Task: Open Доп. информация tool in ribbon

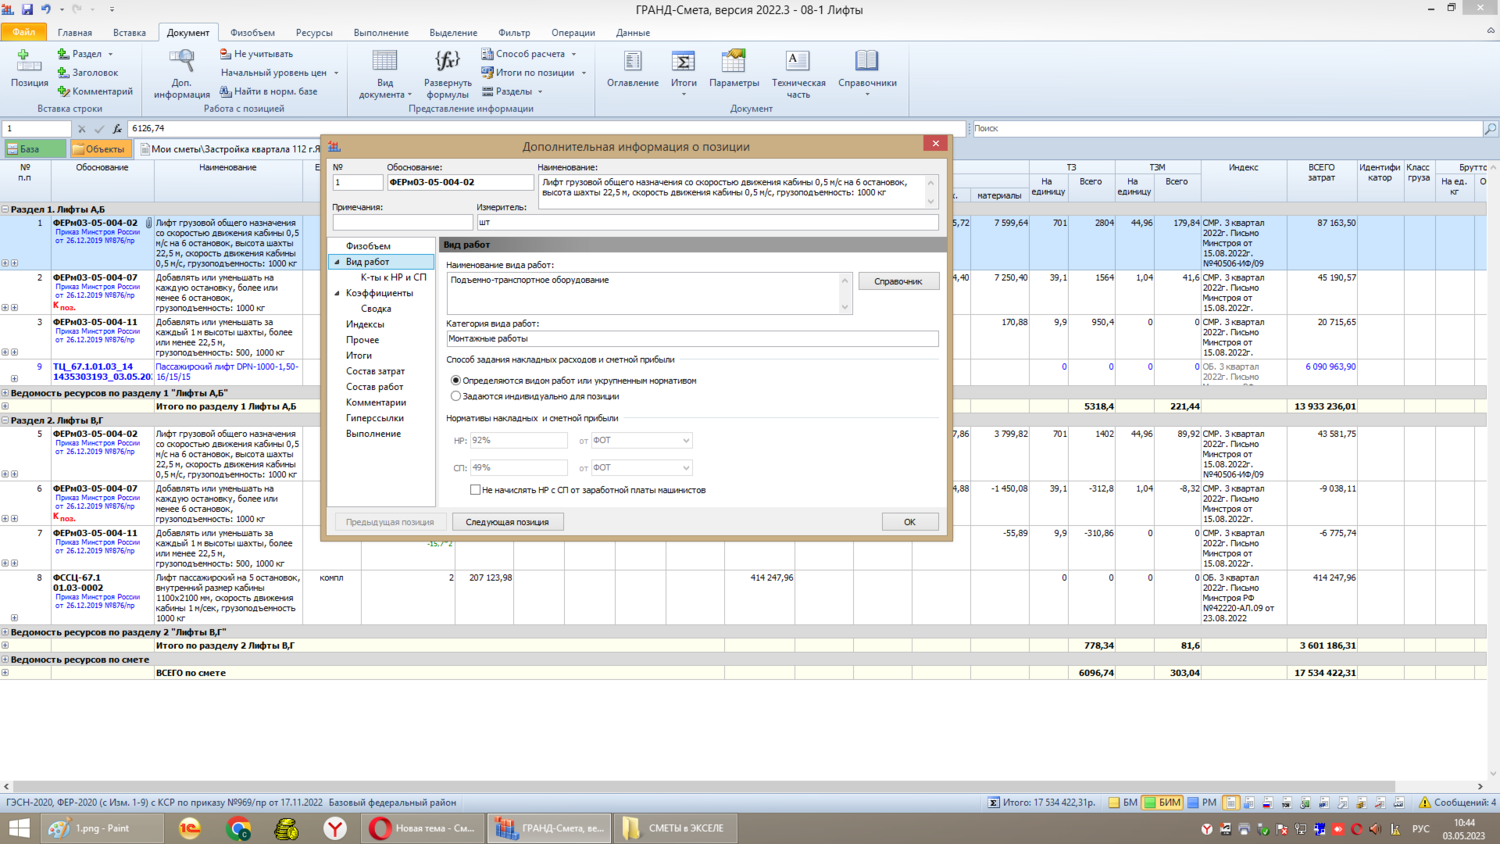Action: click(182, 64)
